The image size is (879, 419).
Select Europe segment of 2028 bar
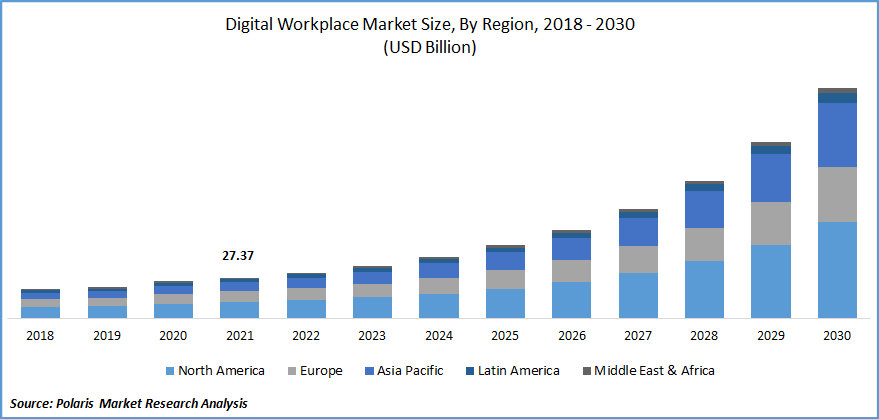click(x=704, y=245)
